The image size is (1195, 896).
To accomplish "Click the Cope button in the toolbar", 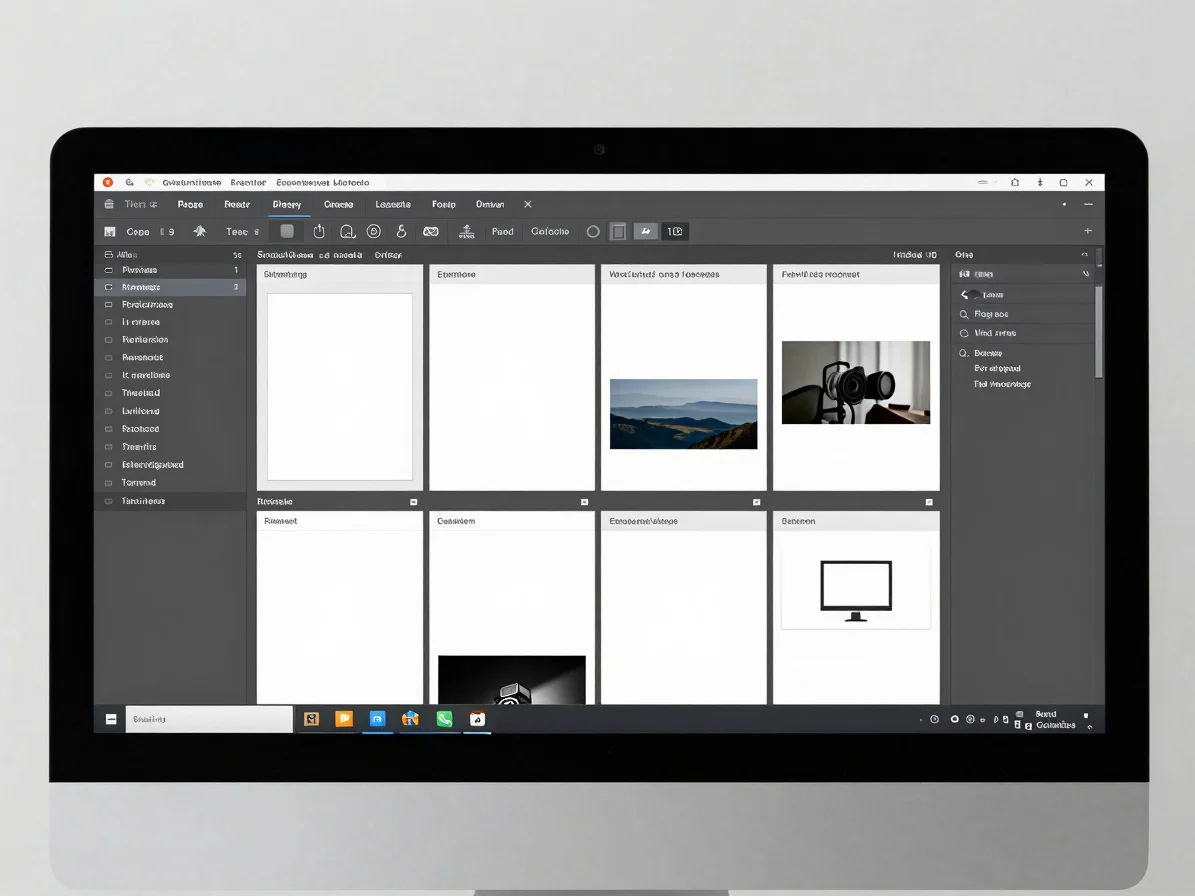I will click(138, 232).
